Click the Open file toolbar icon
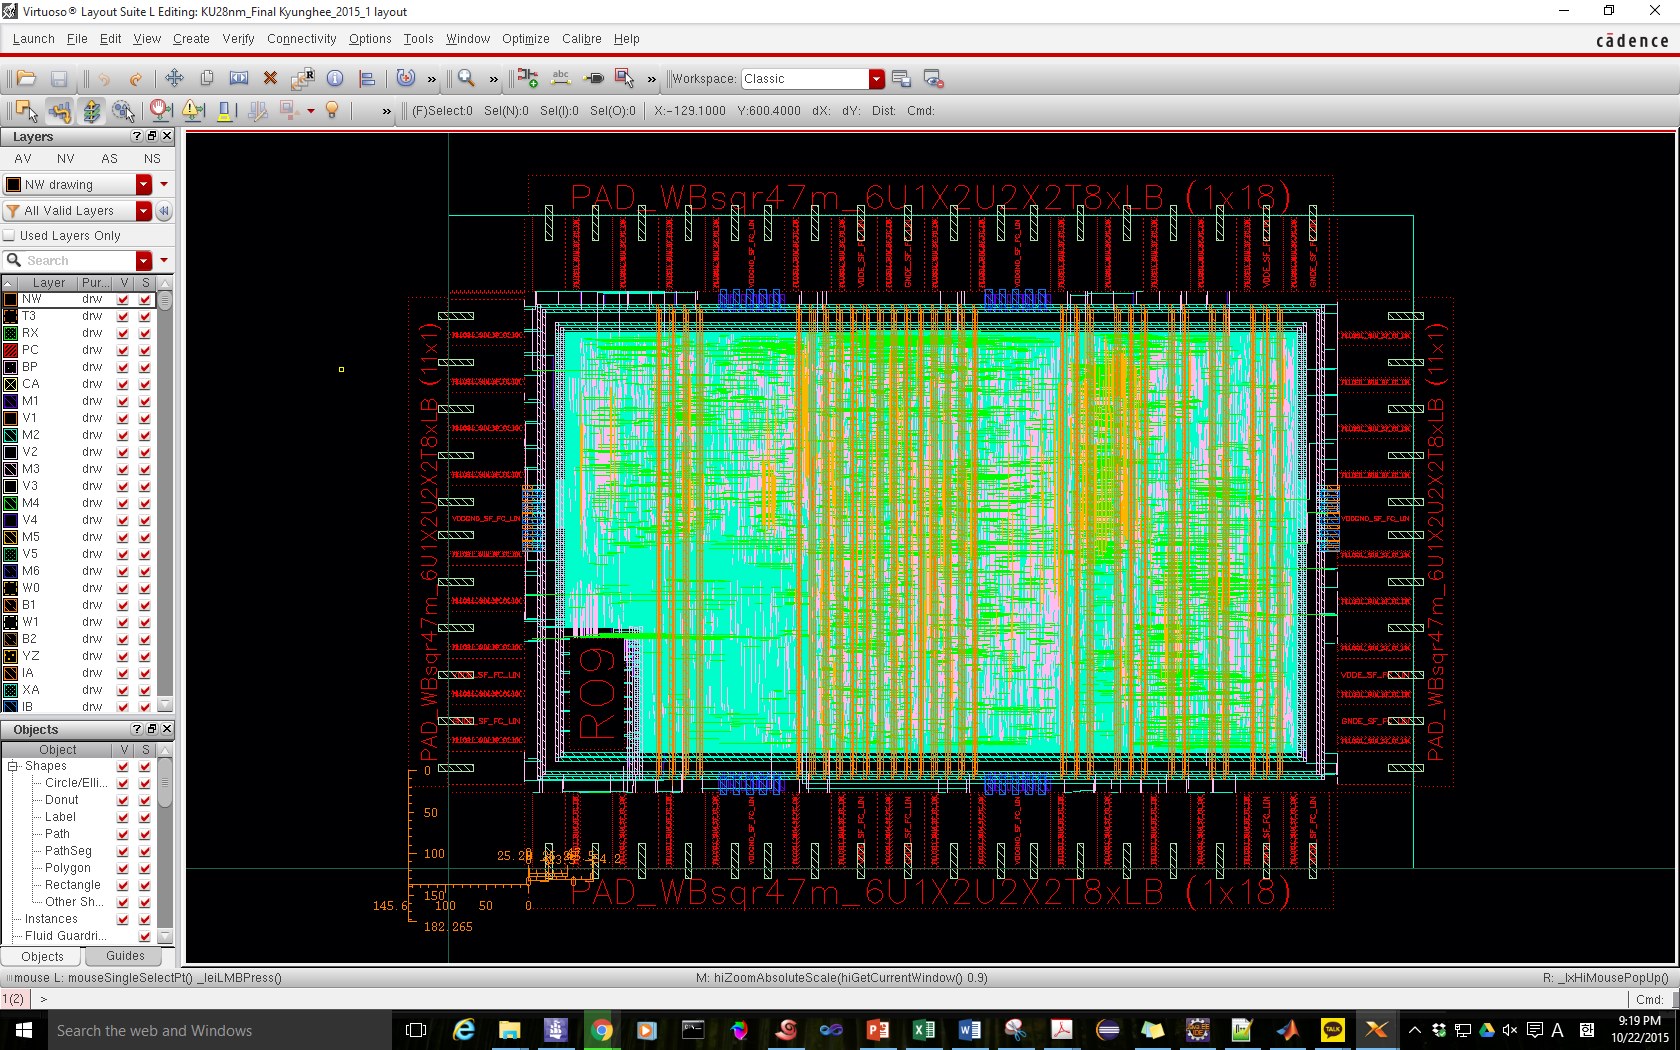Viewport: 1680px width, 1050px height. click(x=26, y=78)
